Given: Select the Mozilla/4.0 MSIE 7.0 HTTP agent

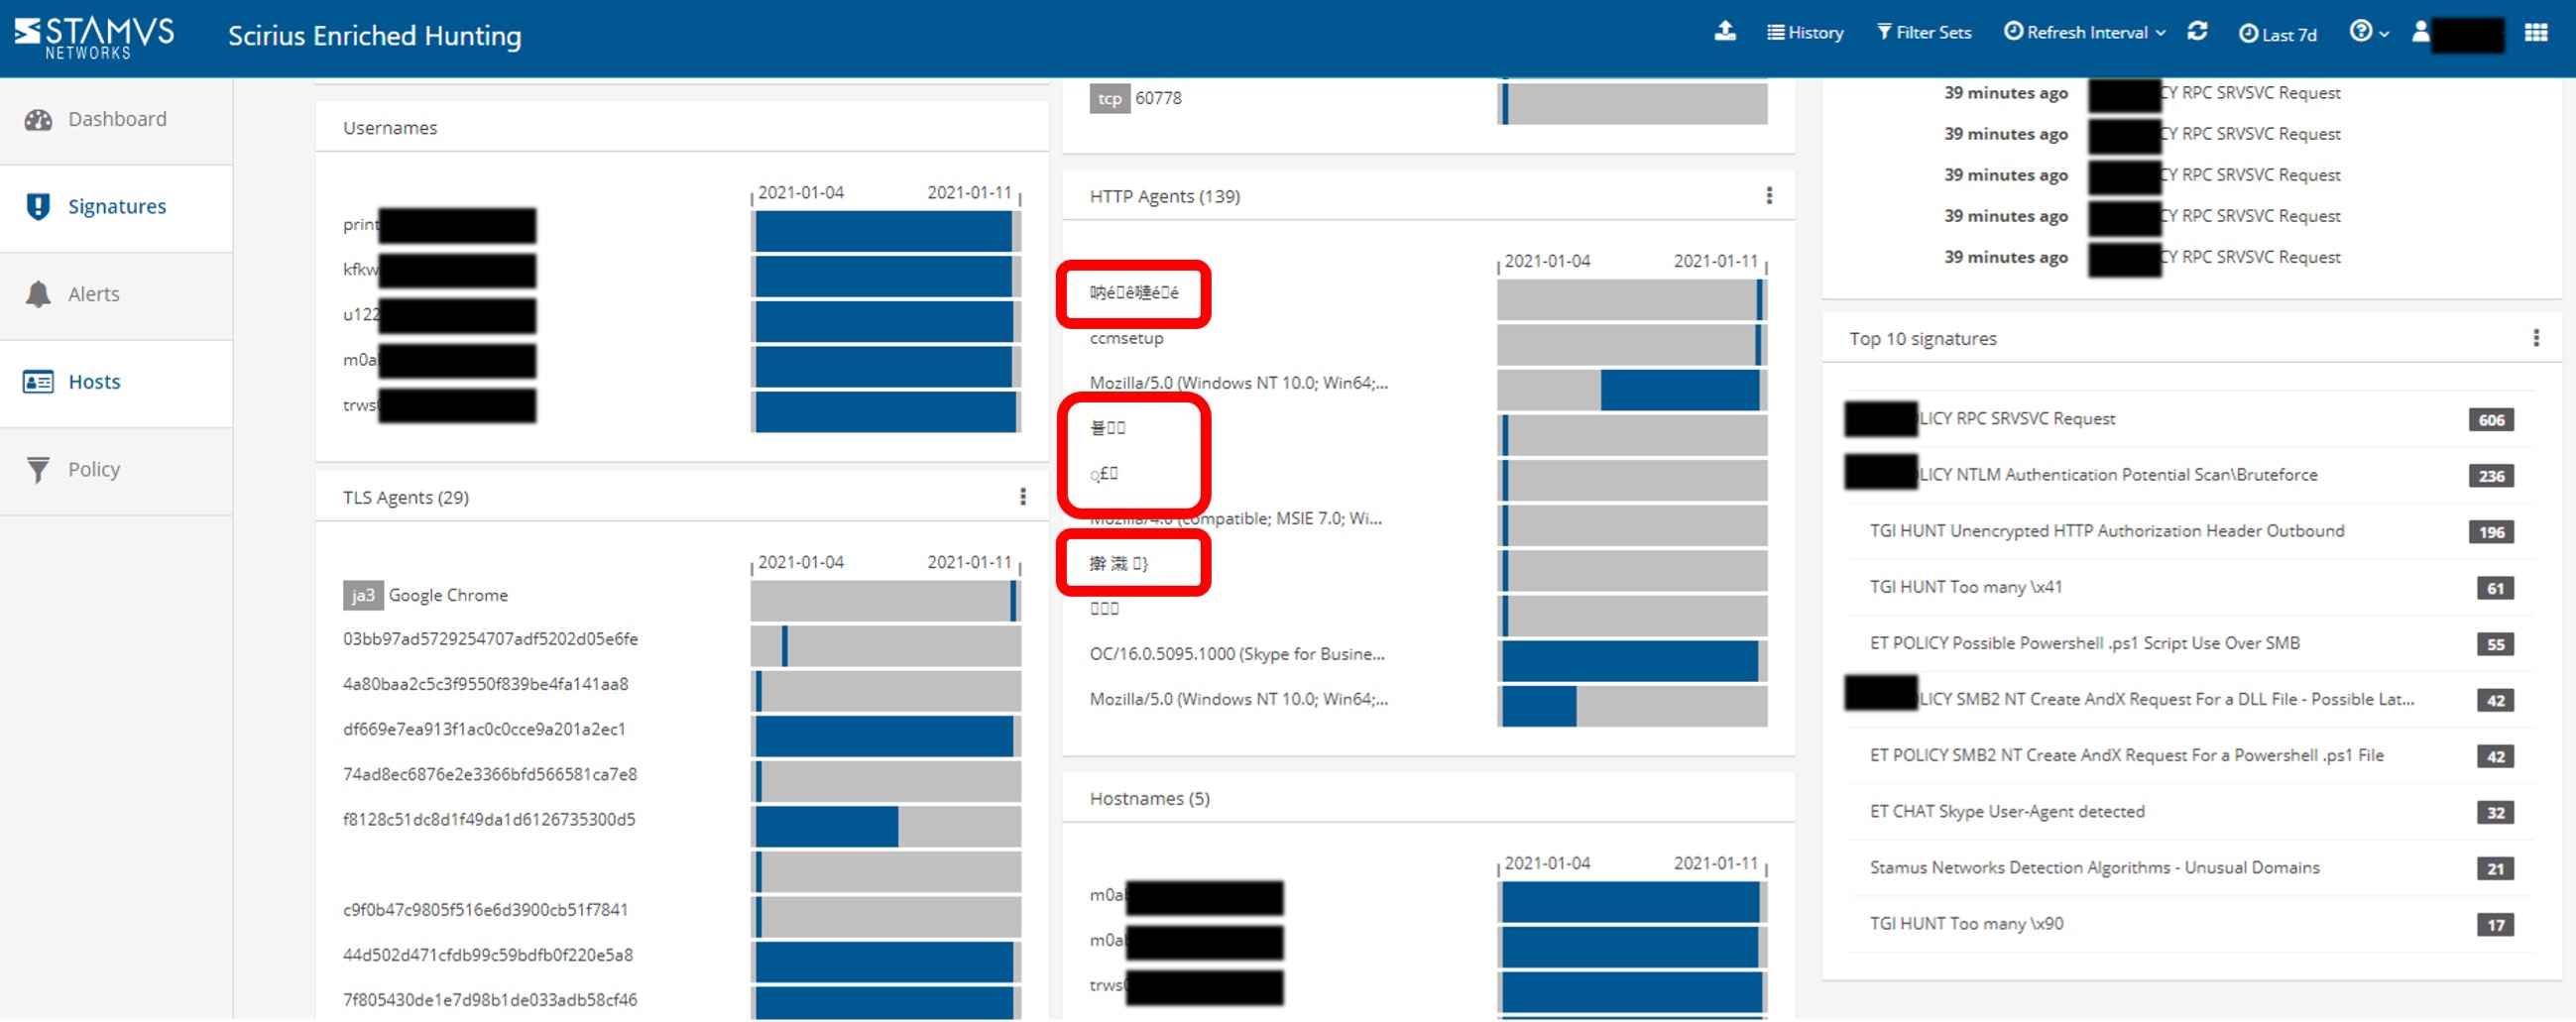Looking at the screenshot, I should point(1236,518).
